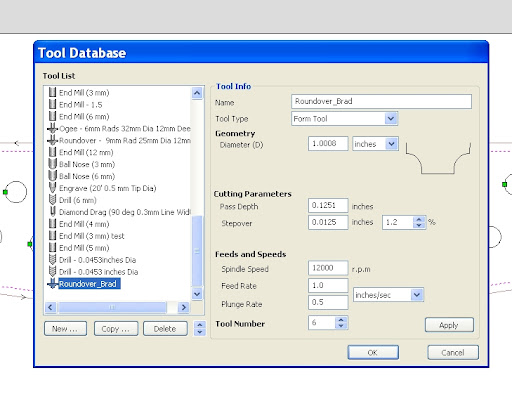Click the Ball Nose (6 mm) tool icon
This screenshot has height=399, width=512.
click(52, 176)
